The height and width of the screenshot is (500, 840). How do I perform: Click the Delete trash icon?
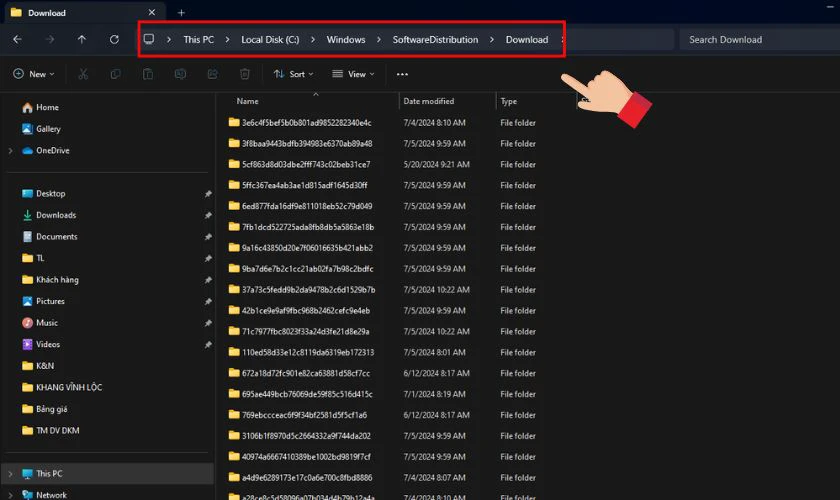click(x=245, y=74)
